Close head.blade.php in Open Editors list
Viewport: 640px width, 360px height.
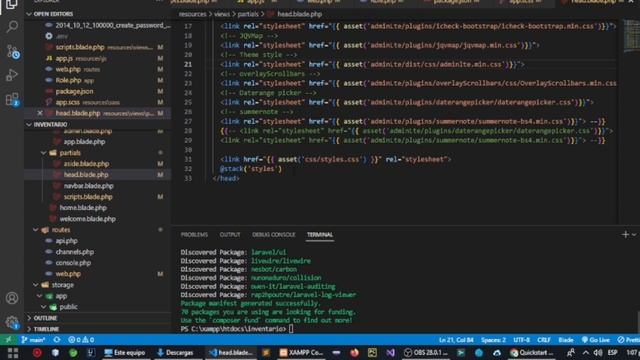click(x=40, y=113)
